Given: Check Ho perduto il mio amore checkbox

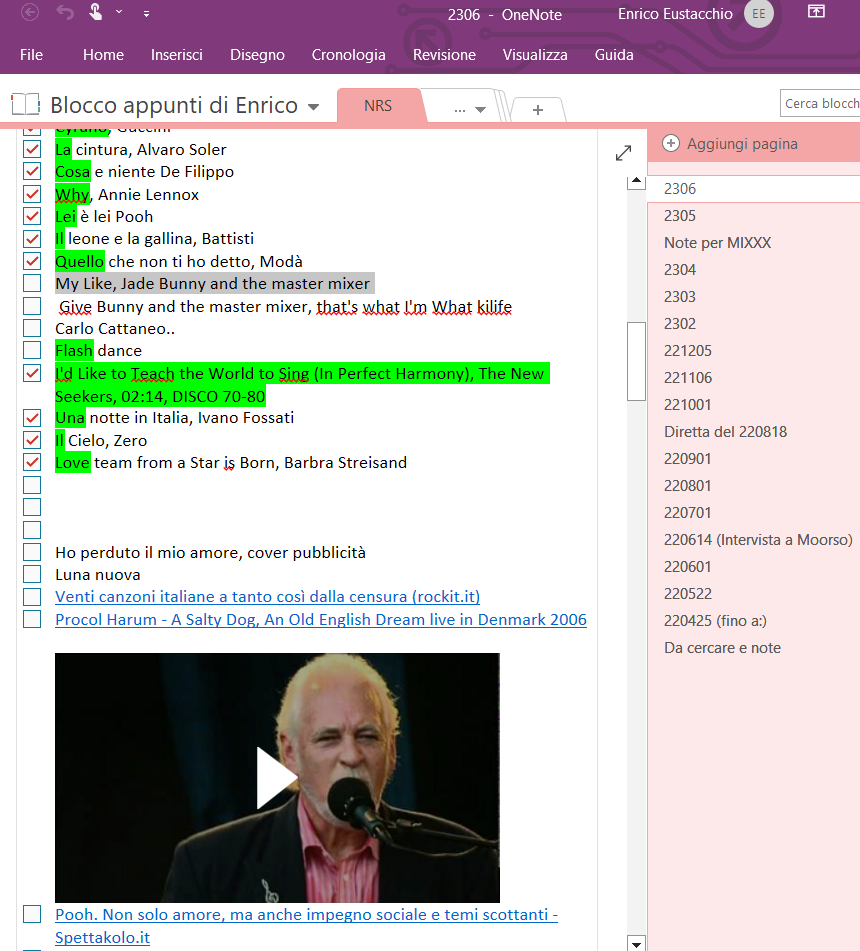Looking at the screenshot, I should click(32, 553).
